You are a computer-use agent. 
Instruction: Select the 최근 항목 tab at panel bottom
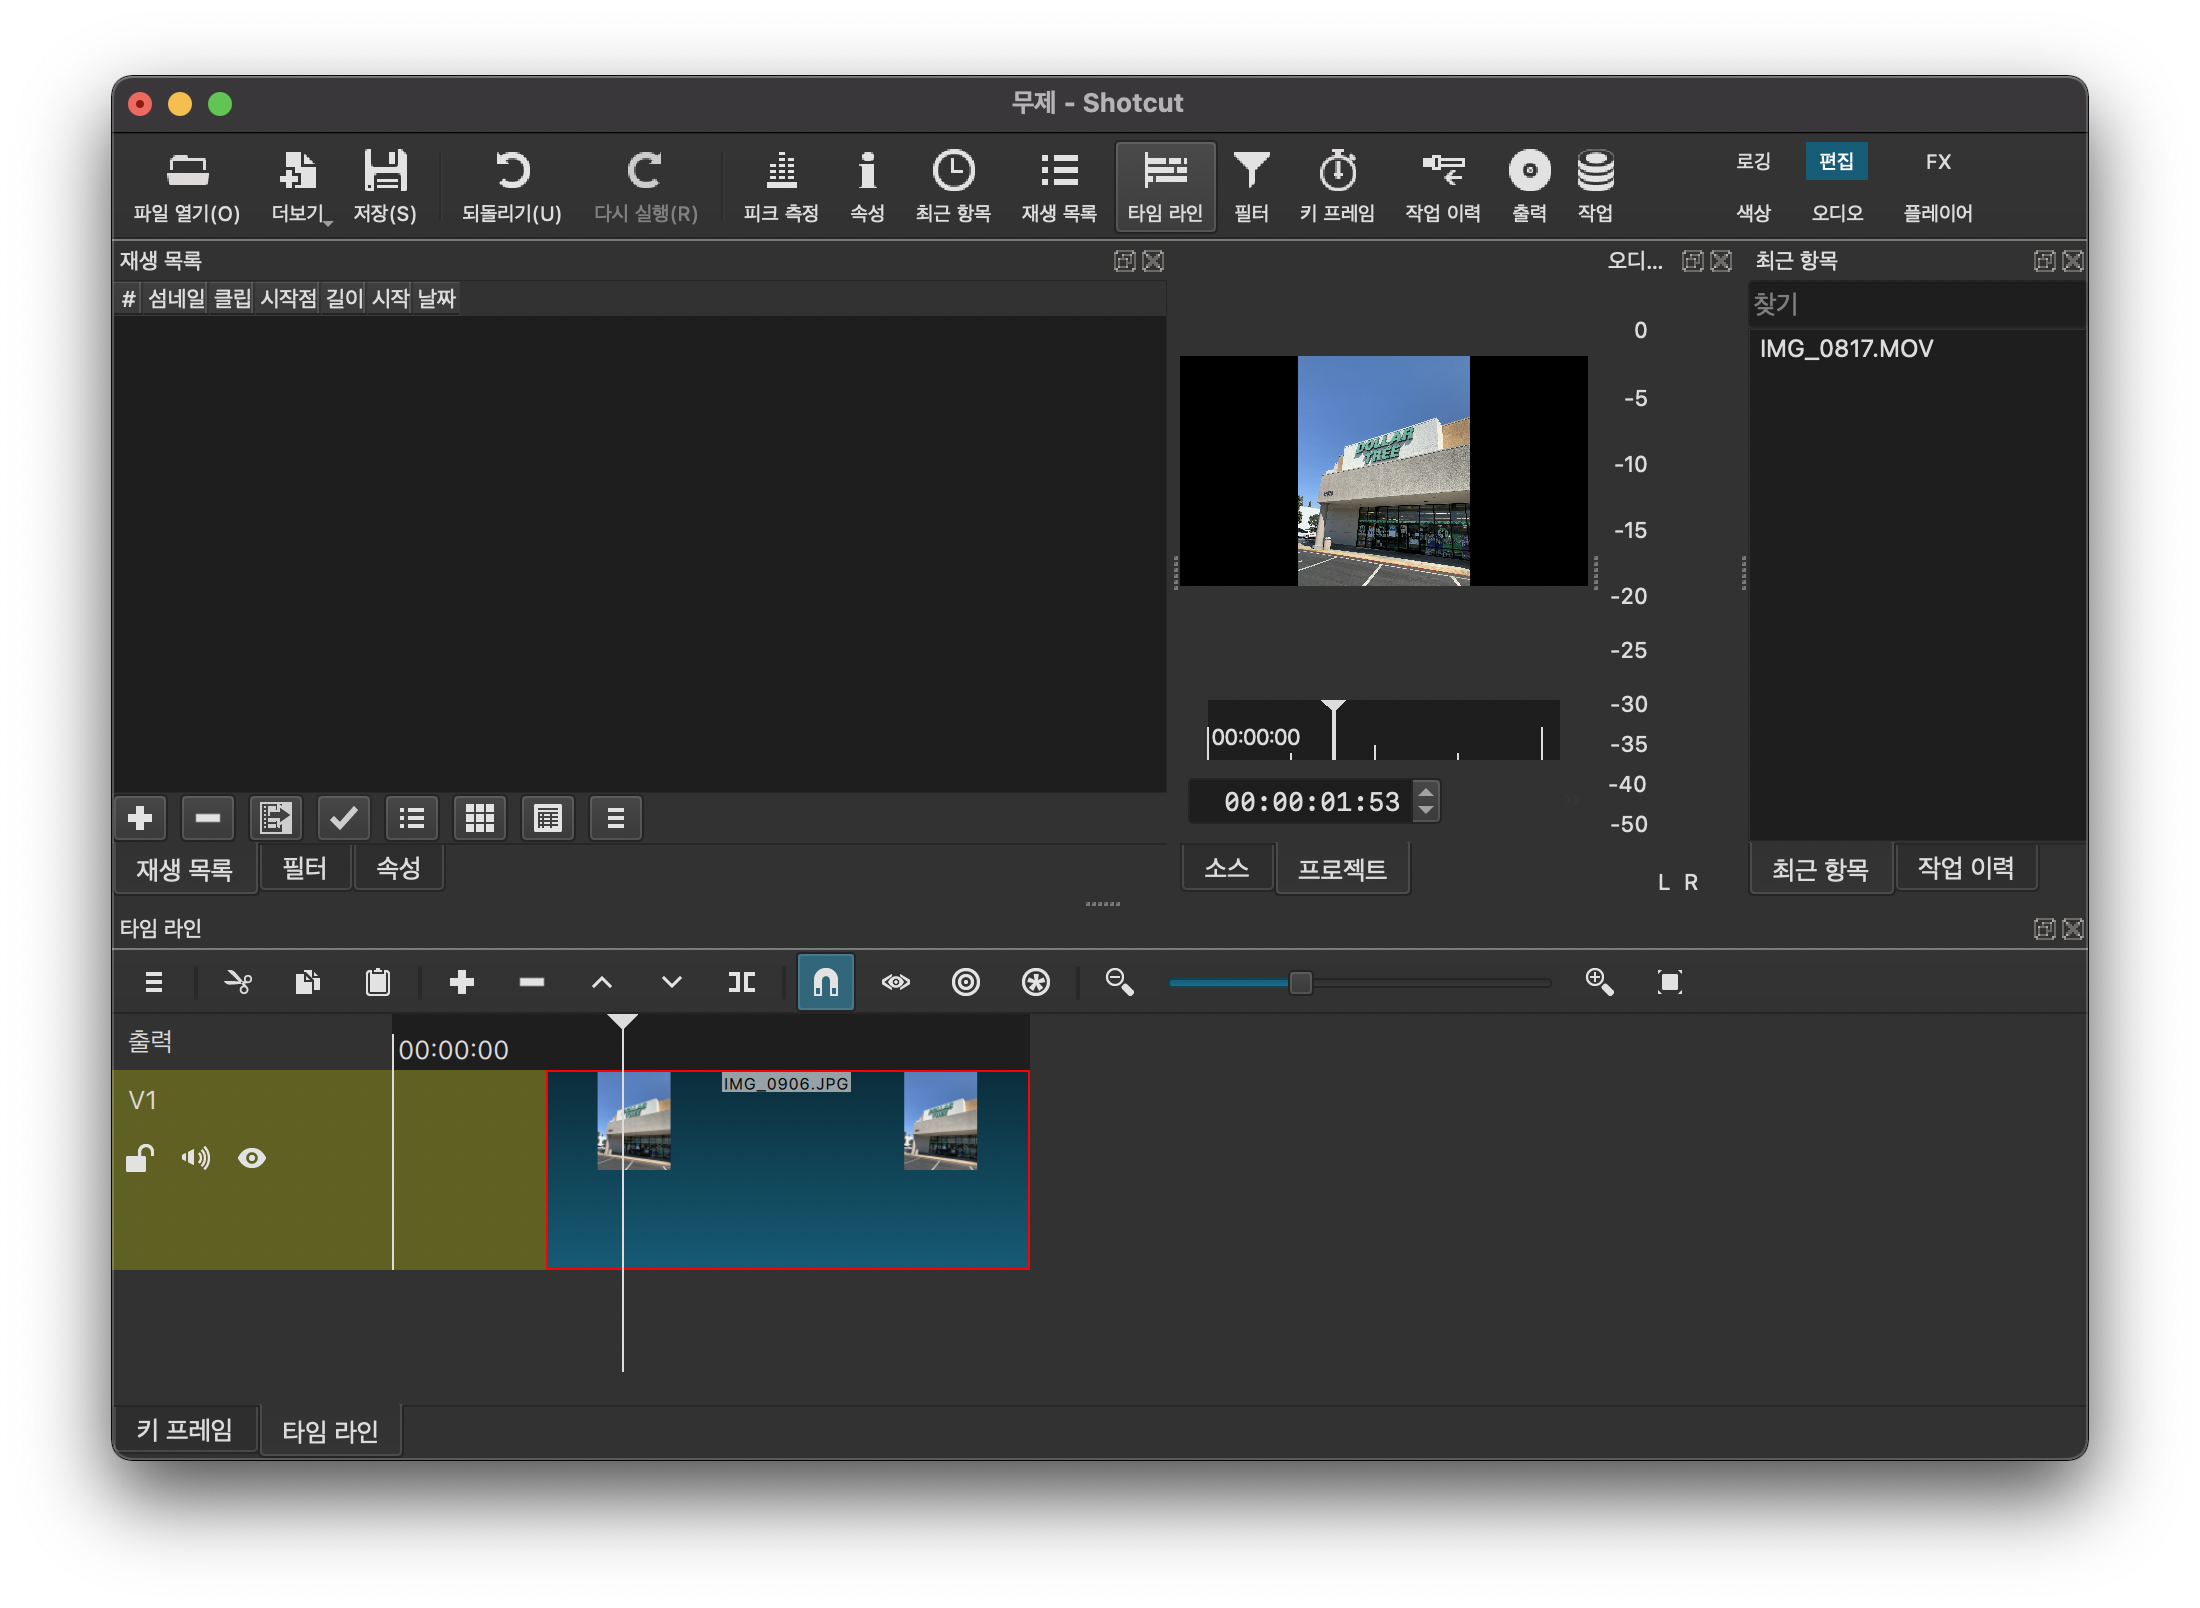pyautogui.click(x=1820, y=869)
